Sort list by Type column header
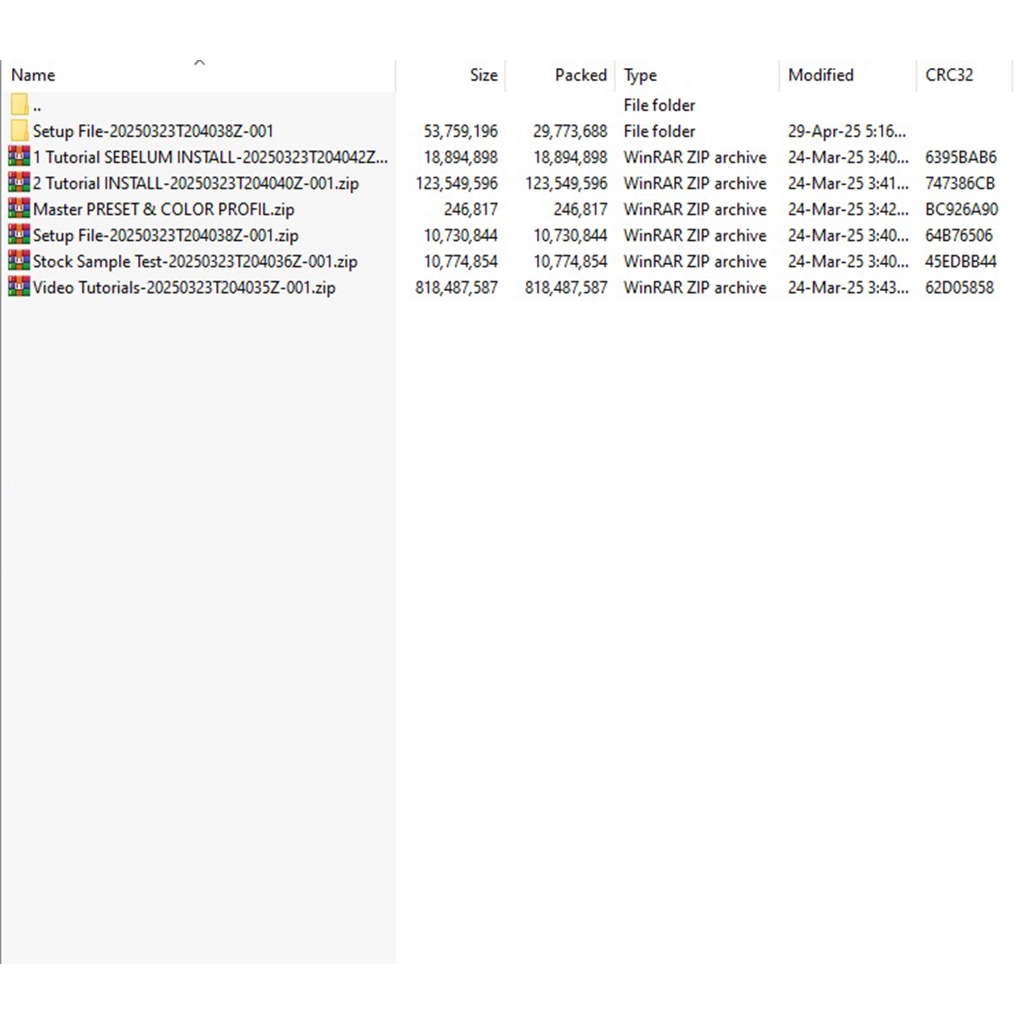The image size is (1024, 1024). click(x=640, y=75)
